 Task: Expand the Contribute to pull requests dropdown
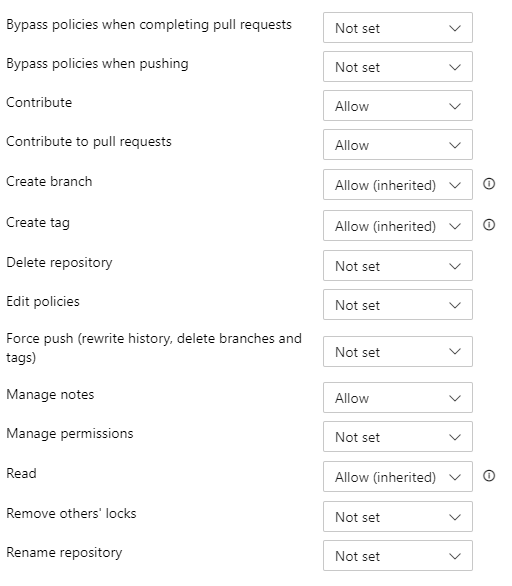pyautogui.click(x=398, y=145)
